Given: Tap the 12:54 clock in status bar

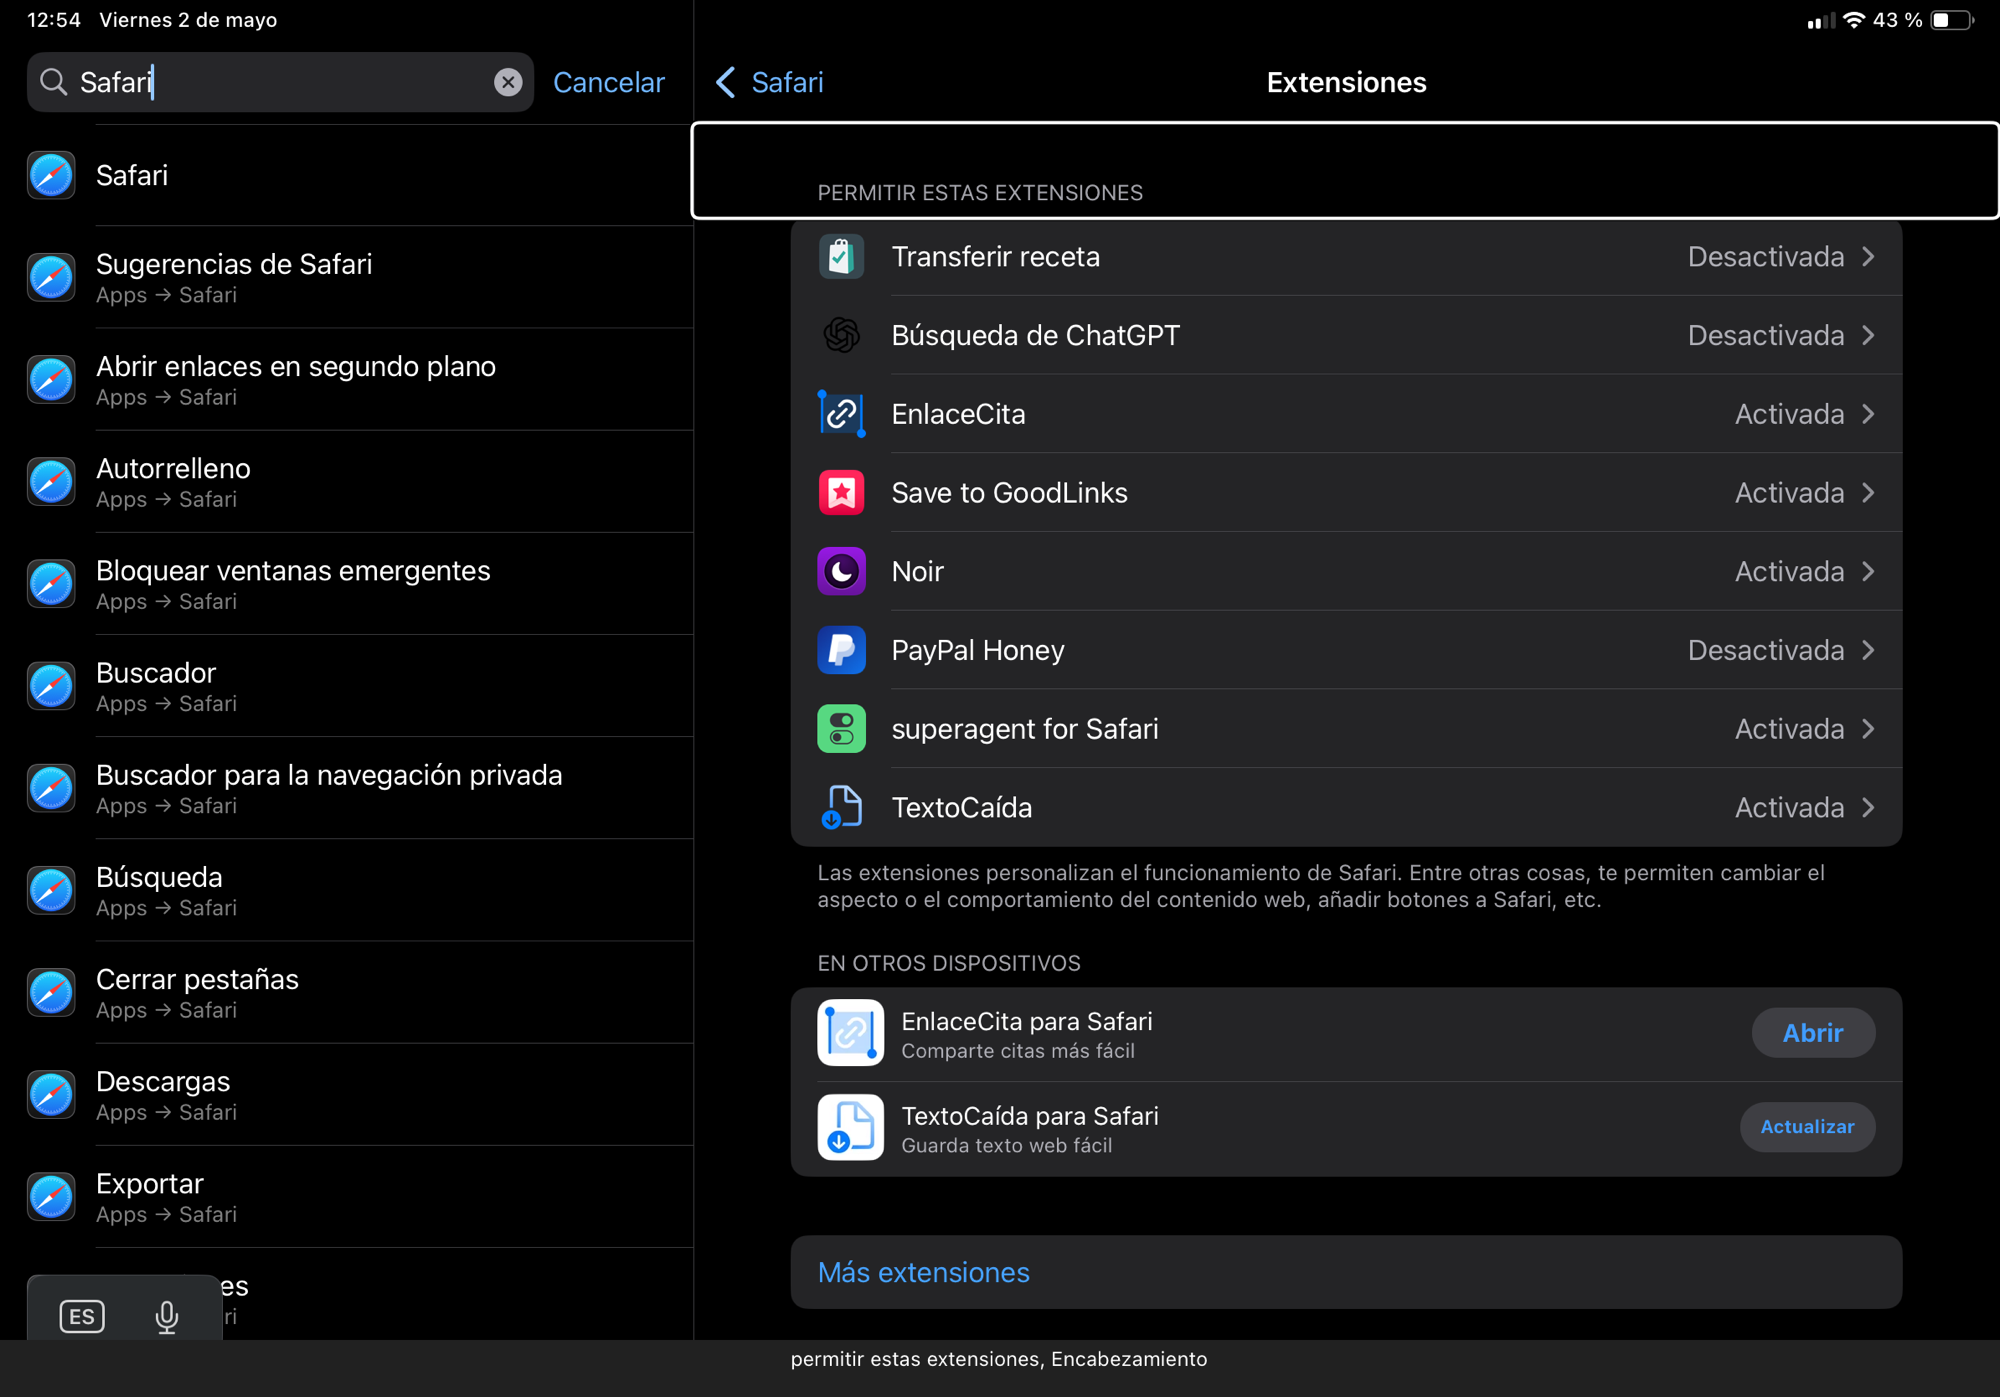Looking at the screenshot, I should point(53,20).
